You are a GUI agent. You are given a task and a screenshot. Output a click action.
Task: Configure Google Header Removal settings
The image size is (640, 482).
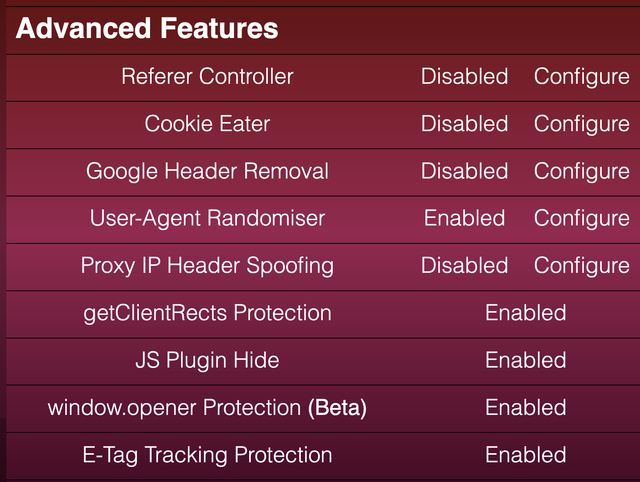582,172
